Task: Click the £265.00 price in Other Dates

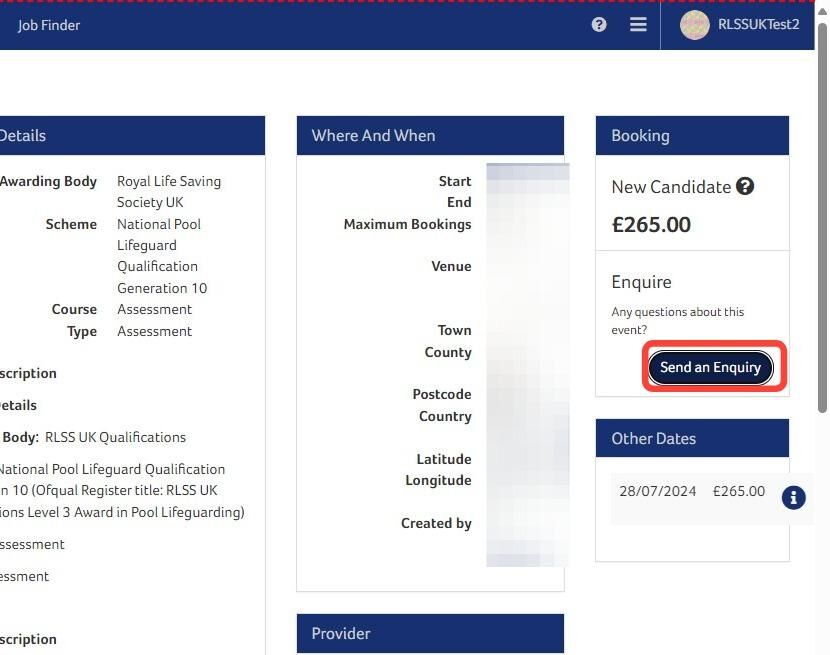Action: coord(738,491)
